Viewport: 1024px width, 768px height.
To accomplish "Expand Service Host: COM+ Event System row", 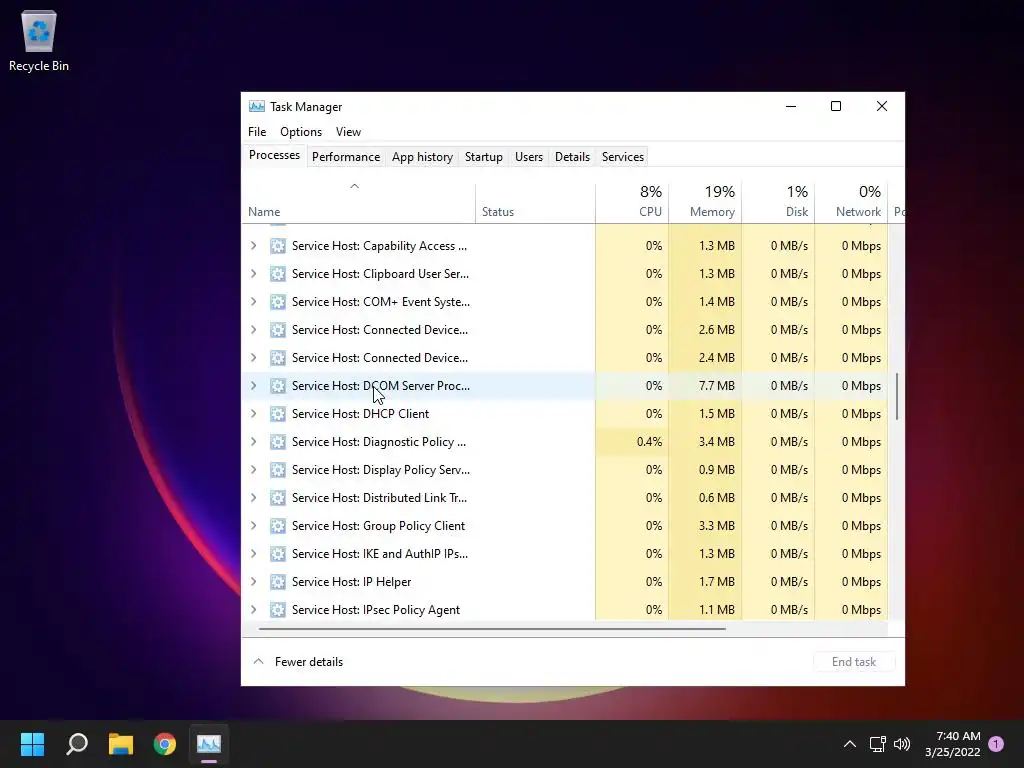I will (253, 302).
